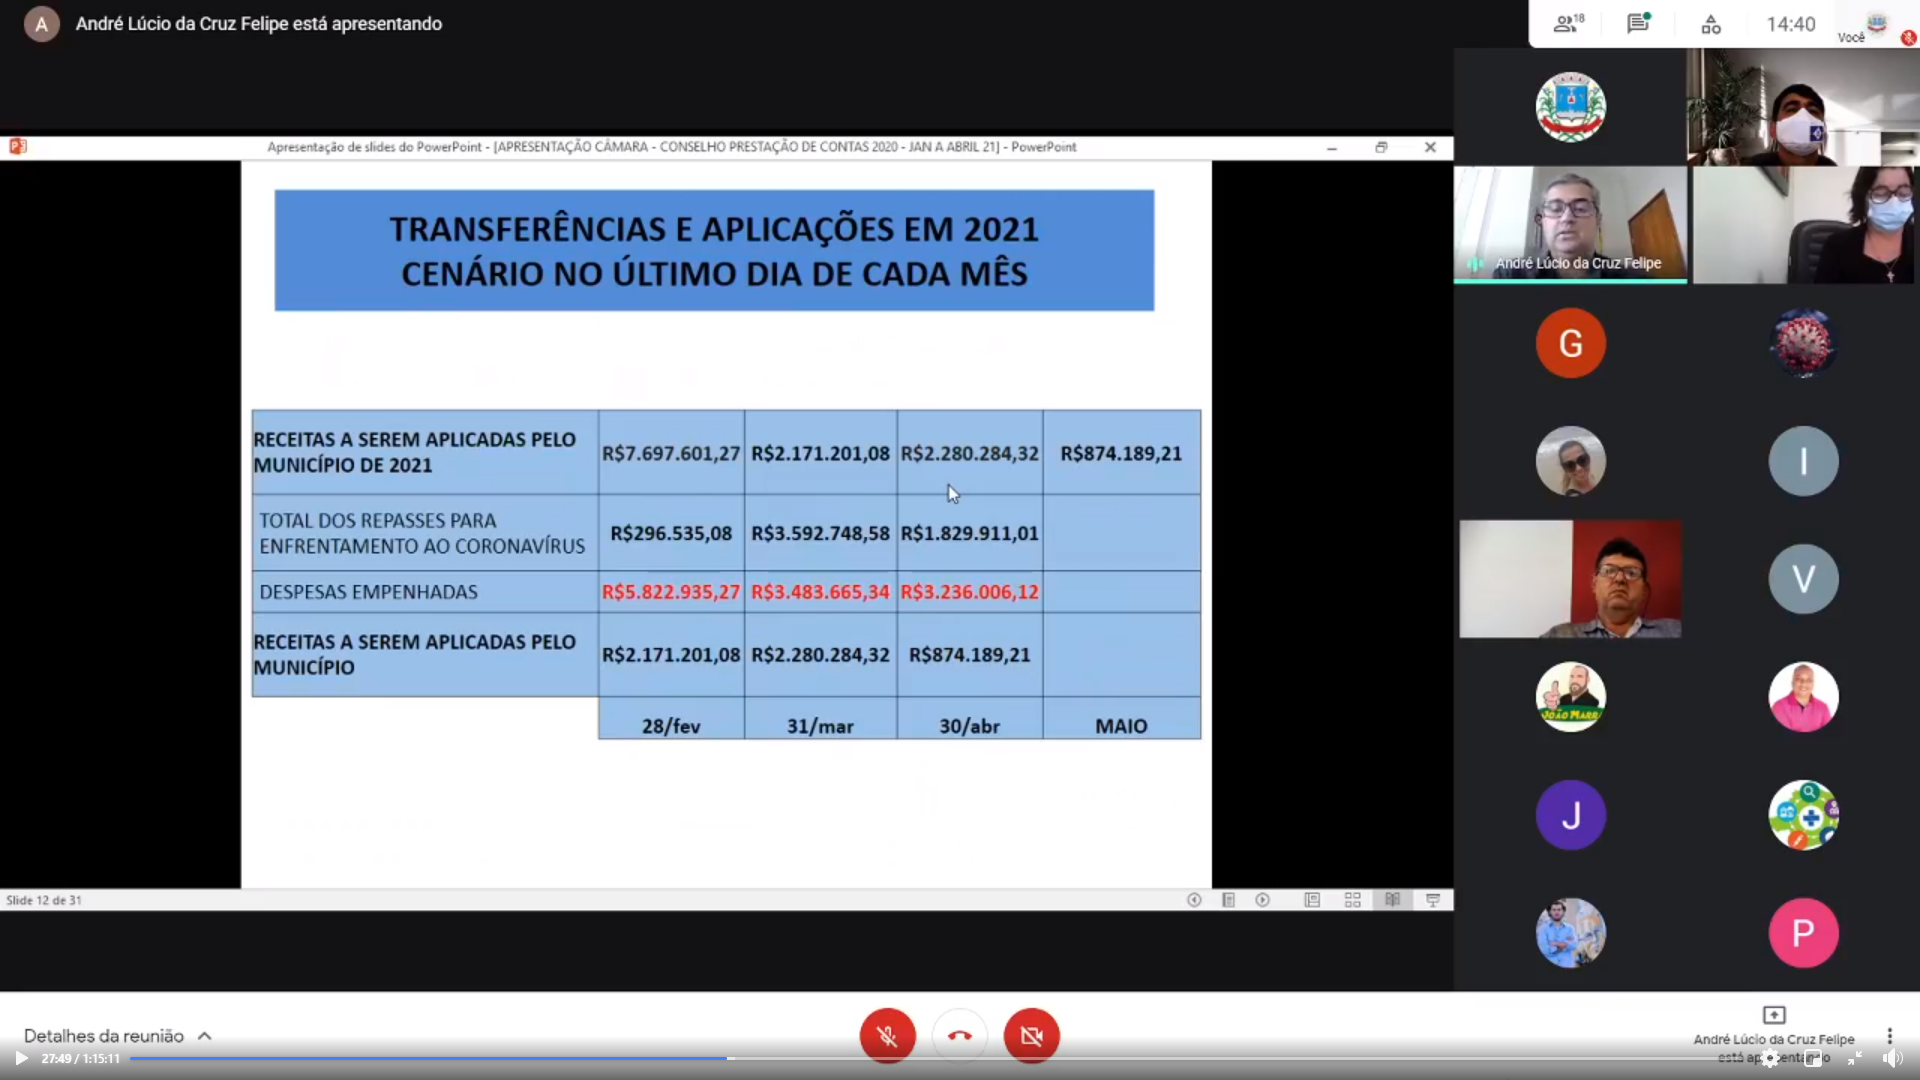Select the Reading View icon
This screenshot has height=1080, width=1920.
tap(1392, 900)
